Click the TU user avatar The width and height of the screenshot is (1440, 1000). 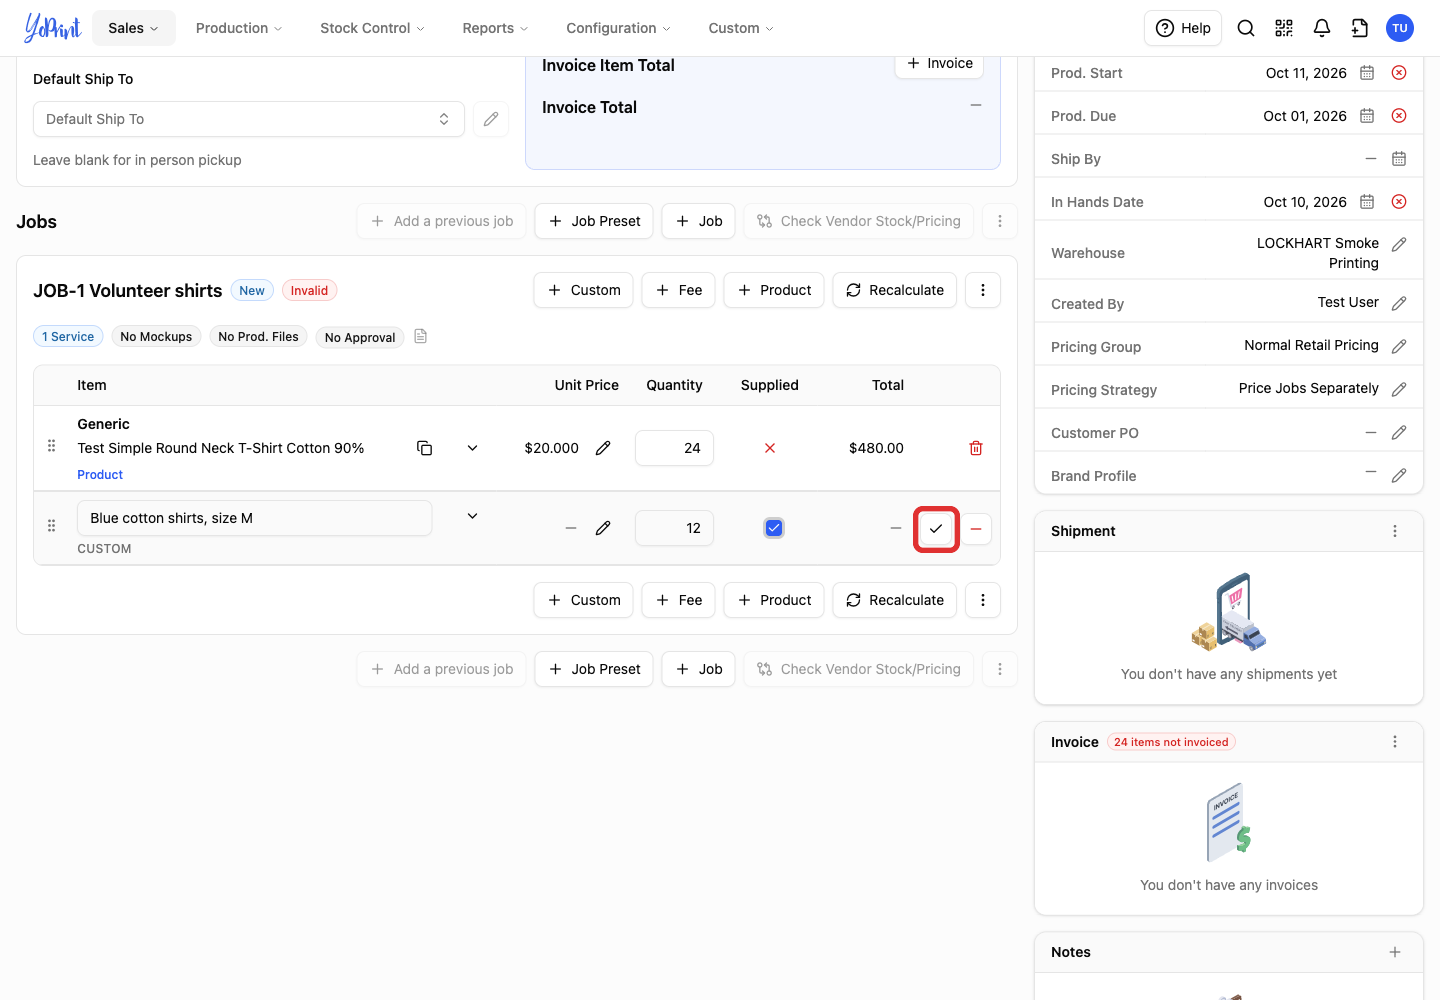1400,28
